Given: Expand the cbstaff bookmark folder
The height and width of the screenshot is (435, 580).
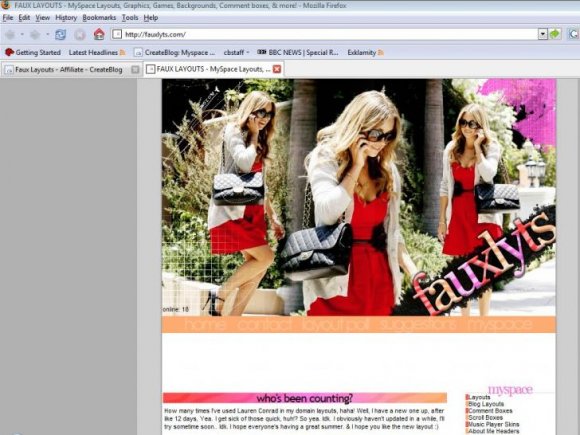Looking at the screenshot, I should (236, 53).
